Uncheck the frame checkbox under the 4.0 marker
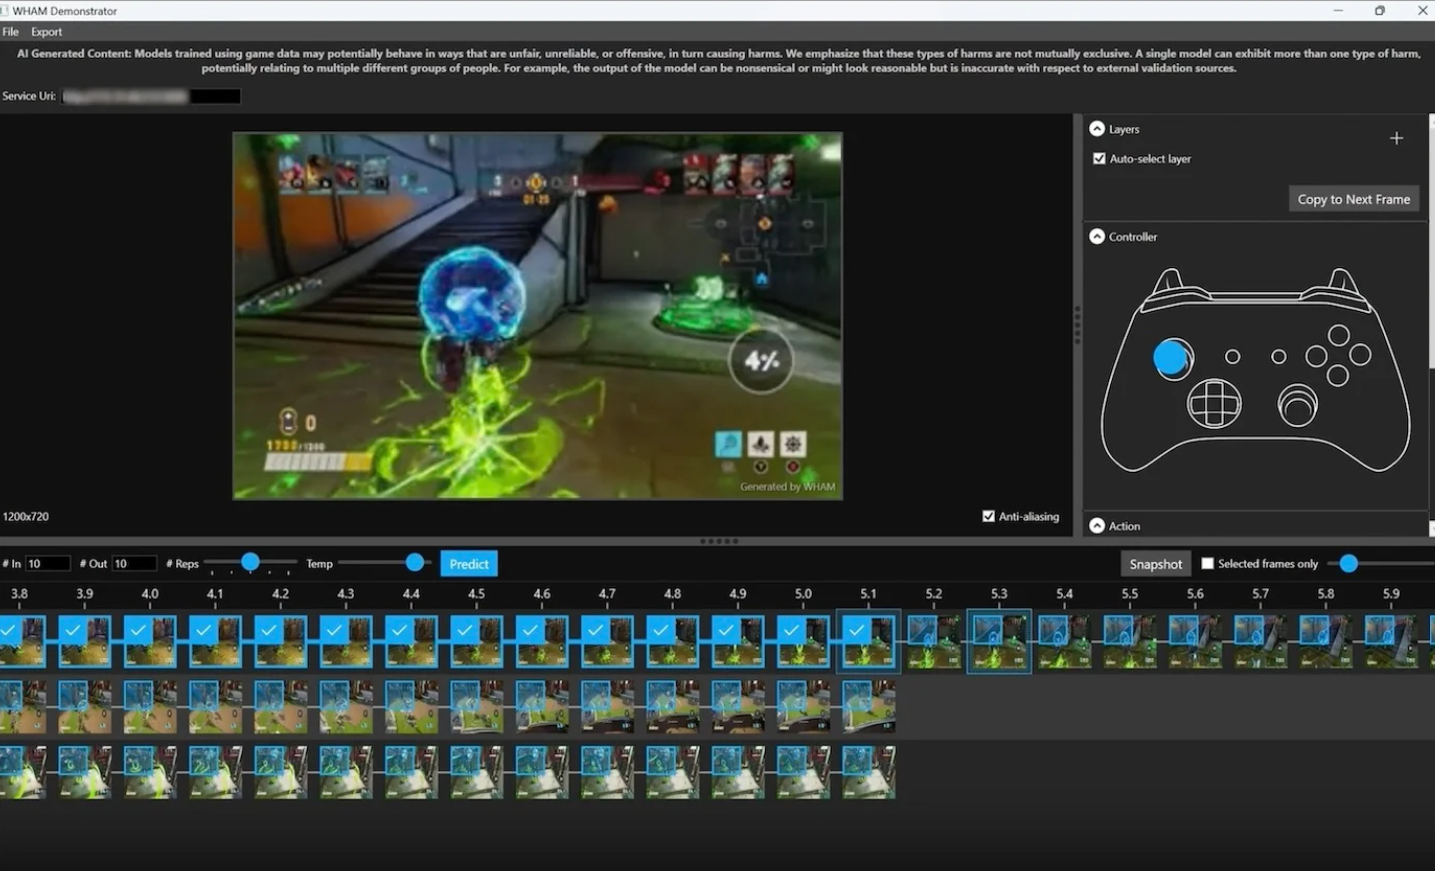 [137, 631]
